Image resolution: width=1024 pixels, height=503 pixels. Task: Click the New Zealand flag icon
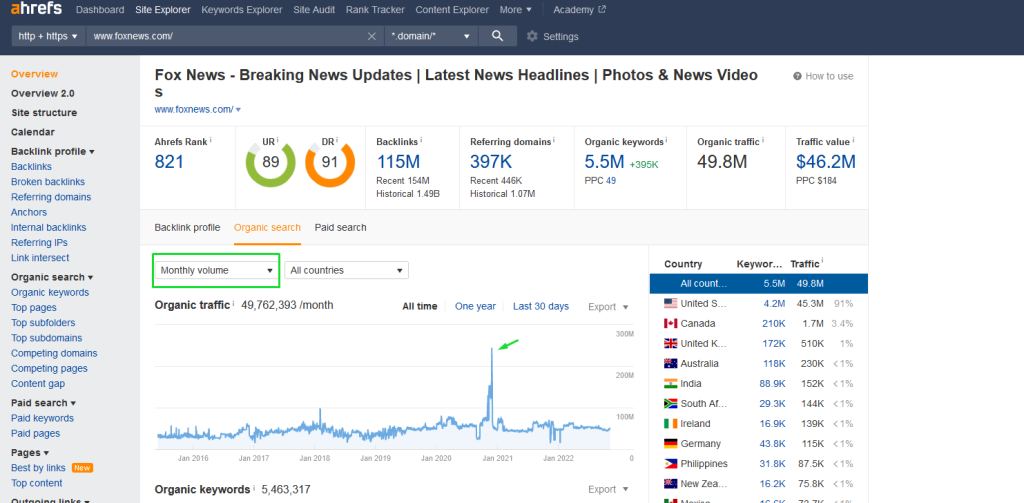click(670, 483)
